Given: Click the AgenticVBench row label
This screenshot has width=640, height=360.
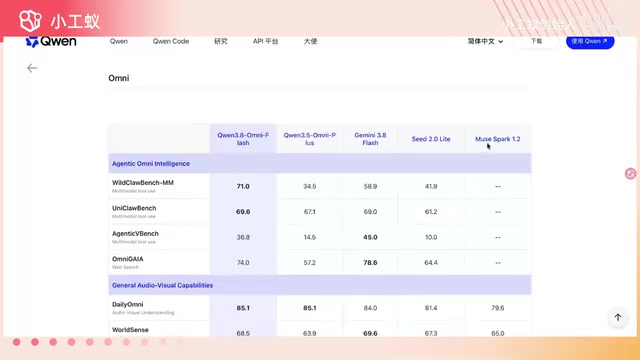Looking at the screenshot, I should [x=135, y=233].
